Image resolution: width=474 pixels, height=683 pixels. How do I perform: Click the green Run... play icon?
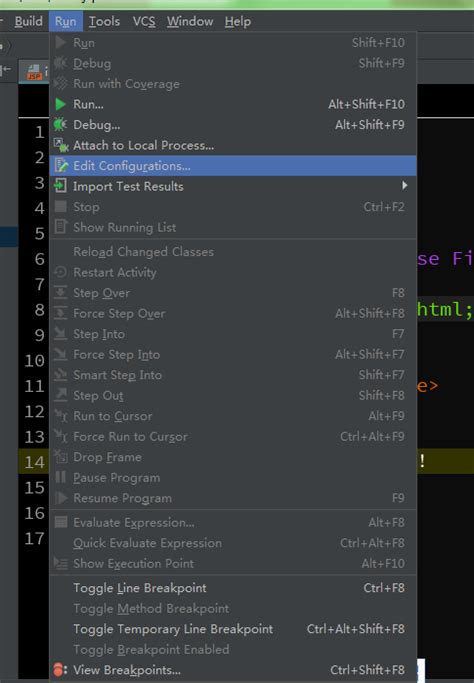(x=61, y=105)
